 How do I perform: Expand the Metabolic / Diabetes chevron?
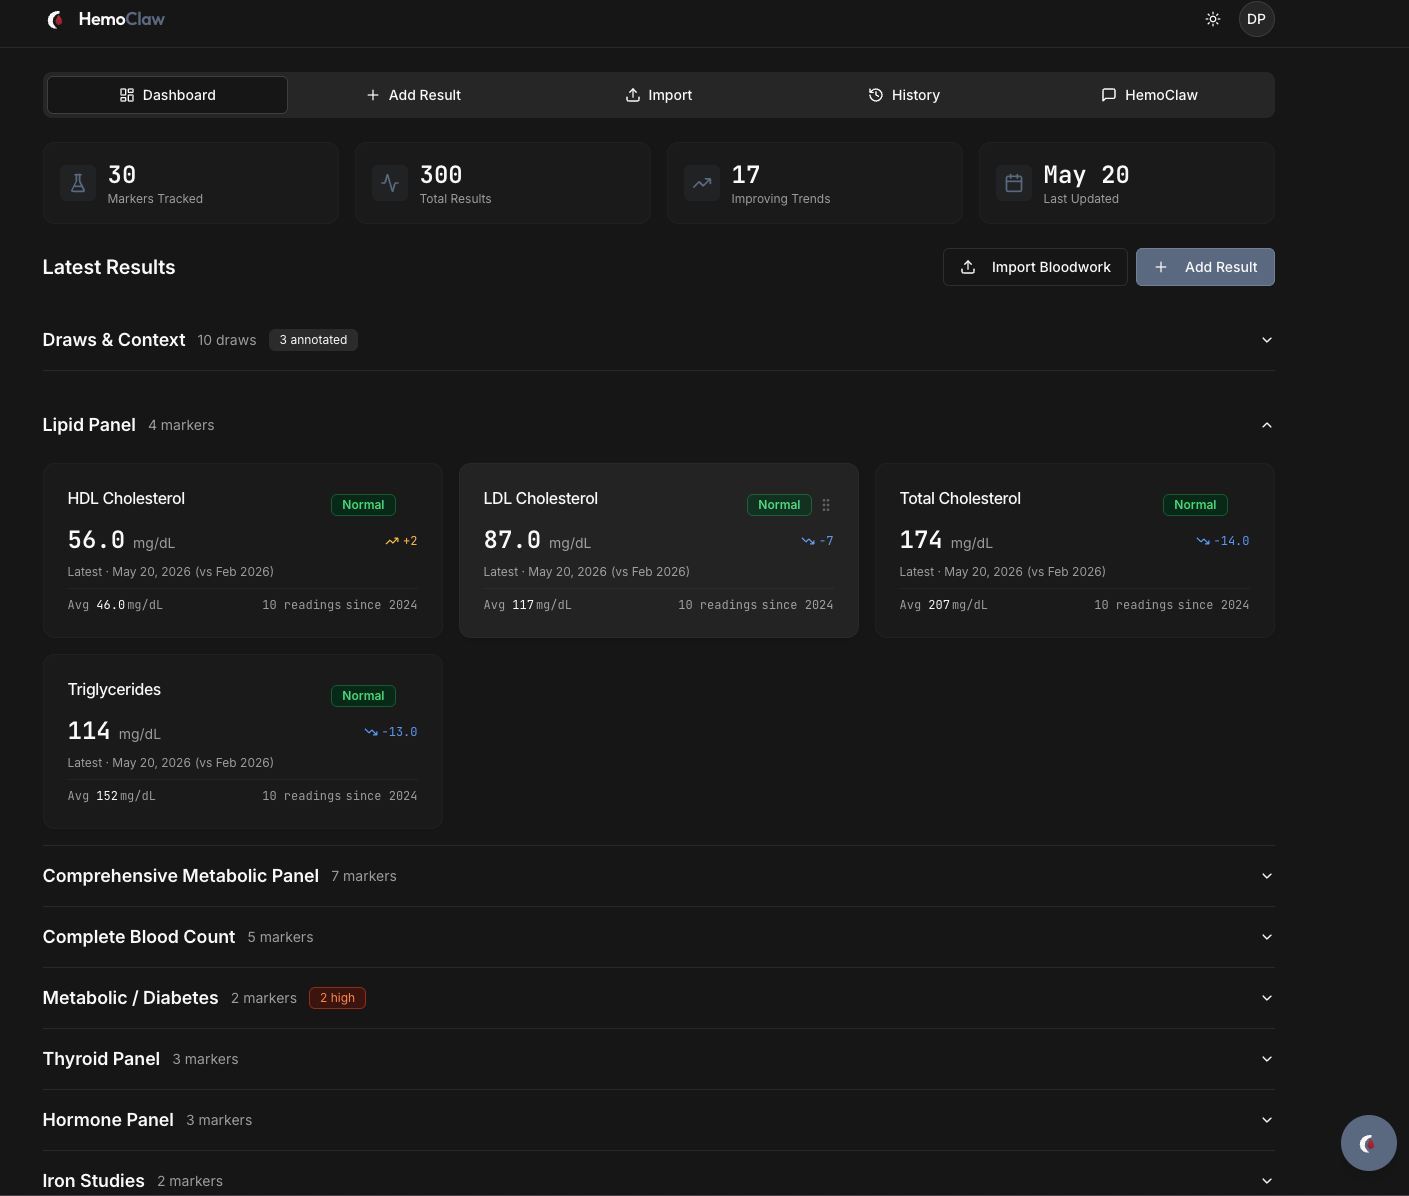click(x=1267, y=998)
